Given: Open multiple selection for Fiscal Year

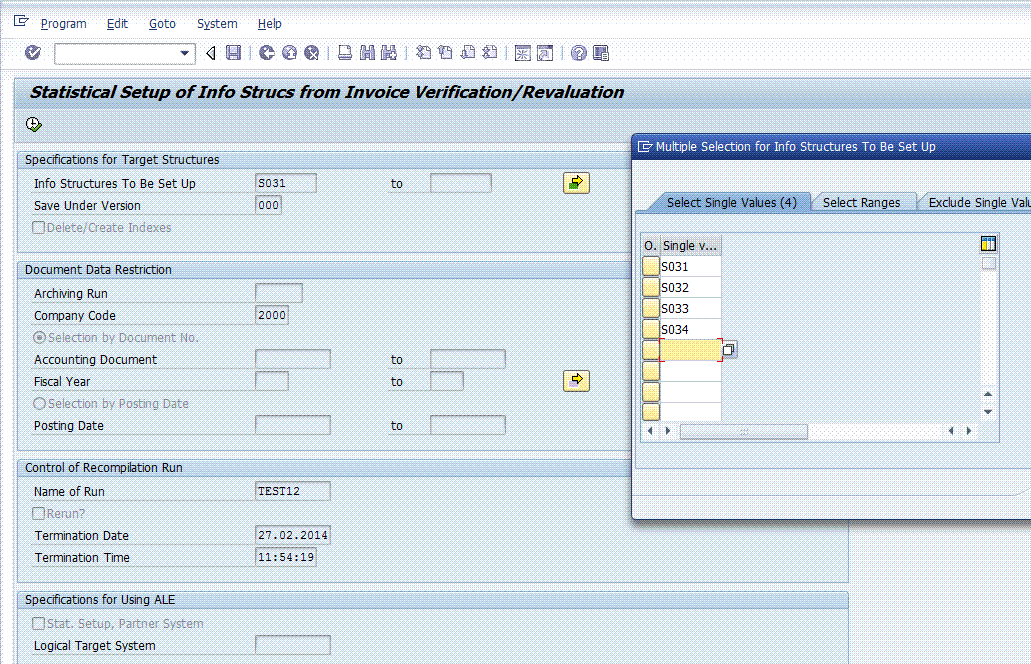Looking at the screenshot, I should tap(576, 380).
